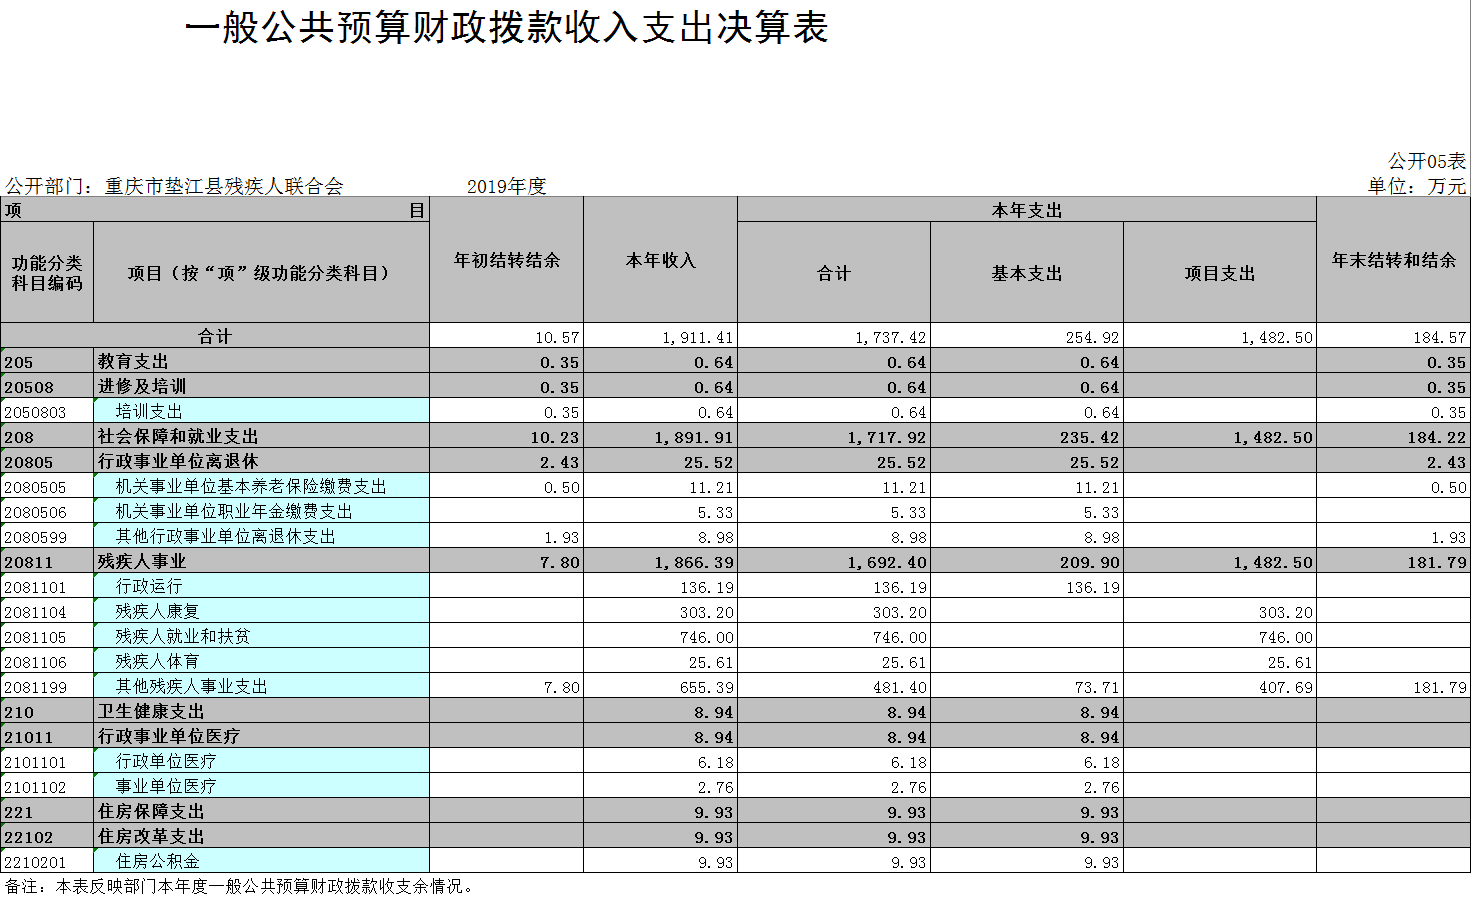This screenshot has width=1471, height=898.
Task: Select the 年初结转结余 column header
Action: tap(507, 260)
